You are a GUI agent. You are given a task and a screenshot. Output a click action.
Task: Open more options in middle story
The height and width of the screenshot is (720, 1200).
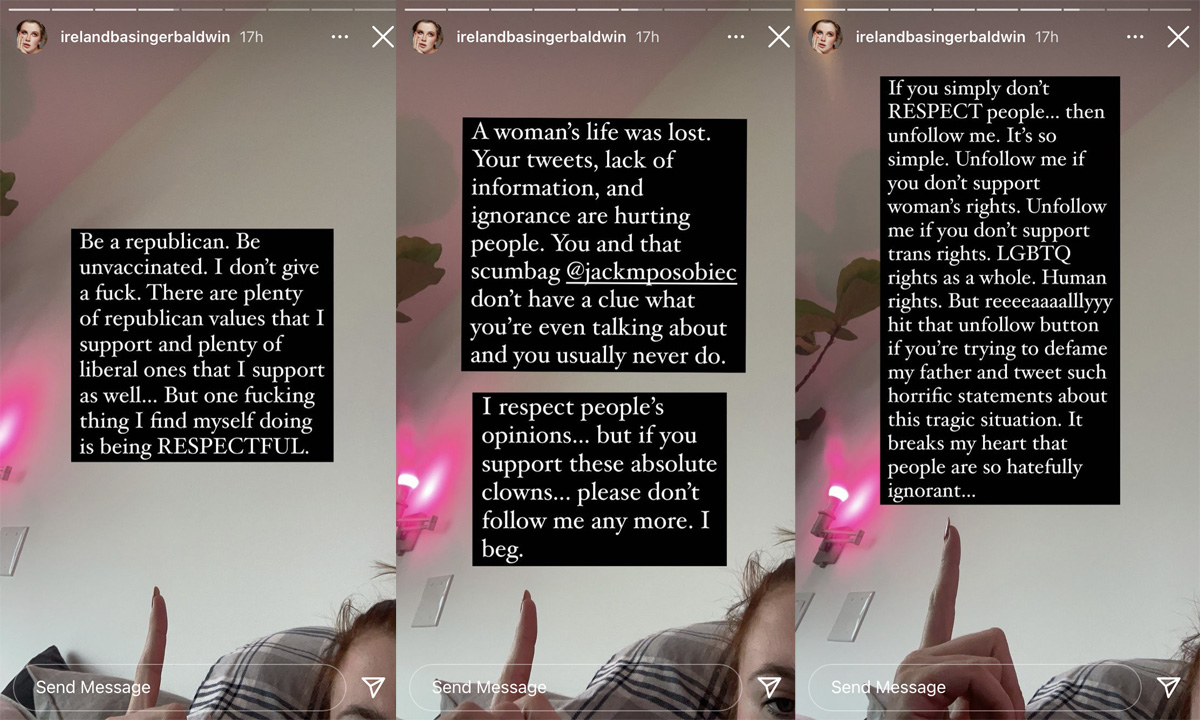(x=735, y=37)
